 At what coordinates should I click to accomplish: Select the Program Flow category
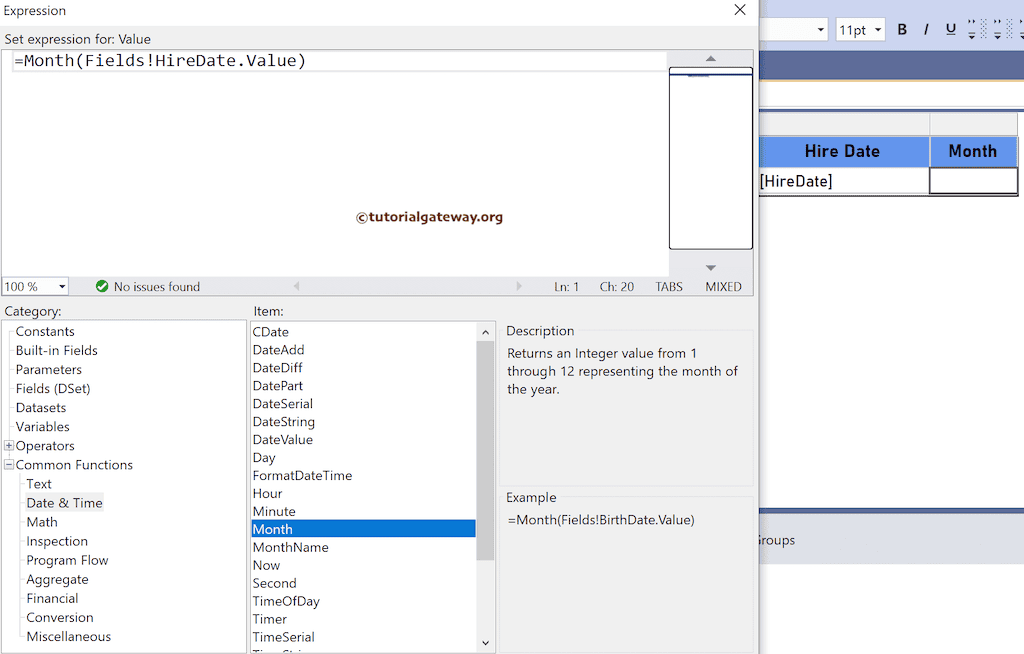pyautogui.click(x=67, y=560)
